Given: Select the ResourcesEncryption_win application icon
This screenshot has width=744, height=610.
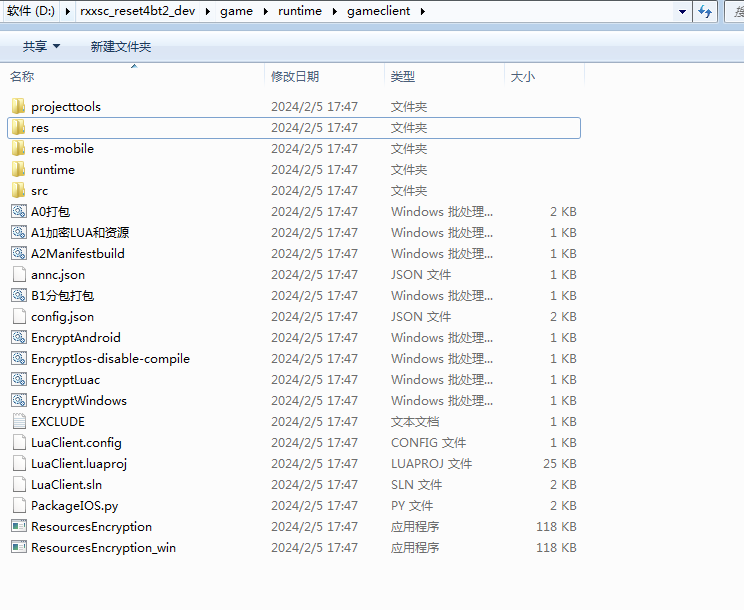Looking at the screenshot, I should [x=18, y=548].
